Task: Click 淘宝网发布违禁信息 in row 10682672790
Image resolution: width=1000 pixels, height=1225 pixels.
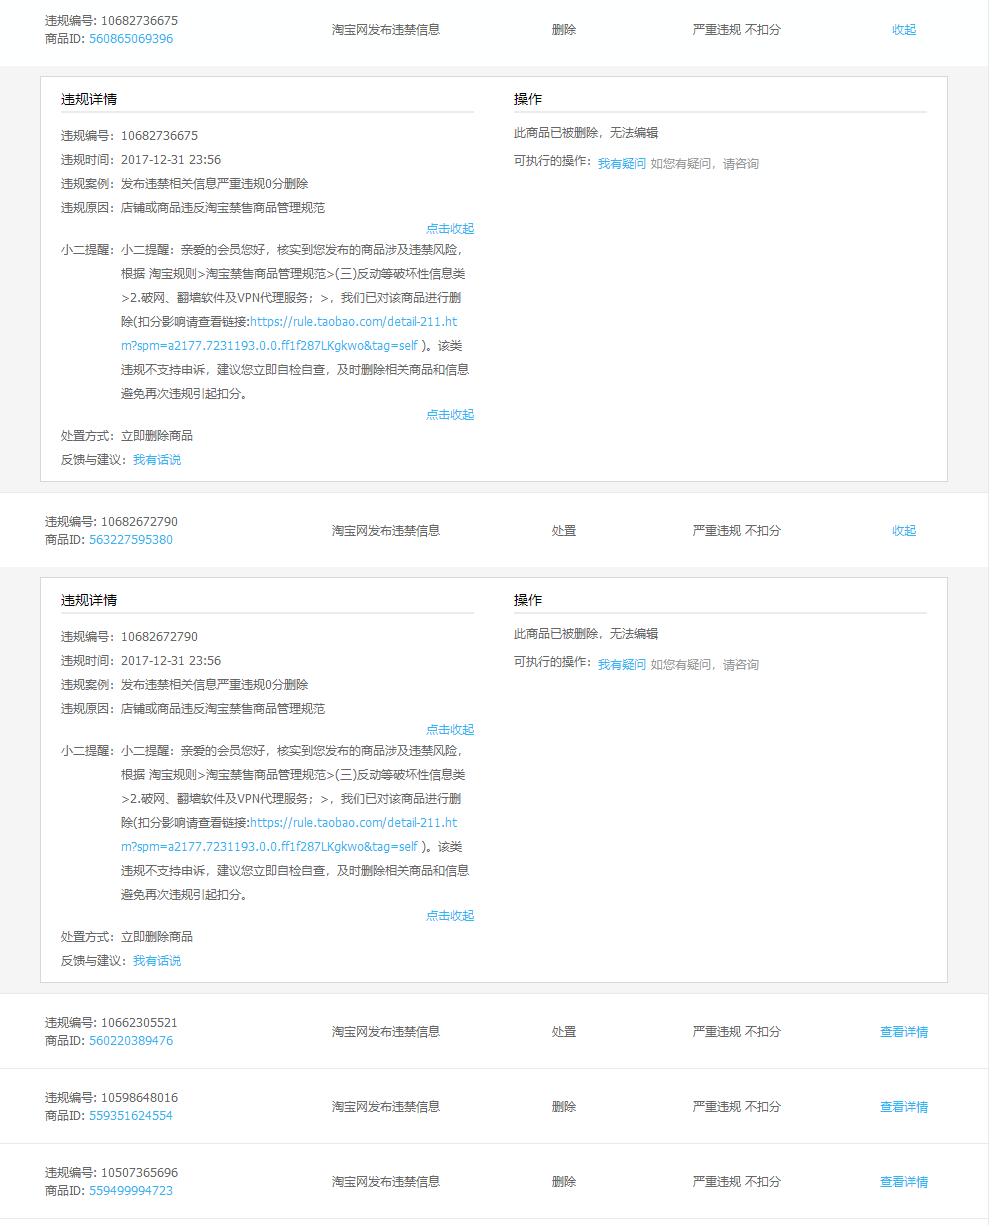Action: pyautogui.click(x=386, y=531)
